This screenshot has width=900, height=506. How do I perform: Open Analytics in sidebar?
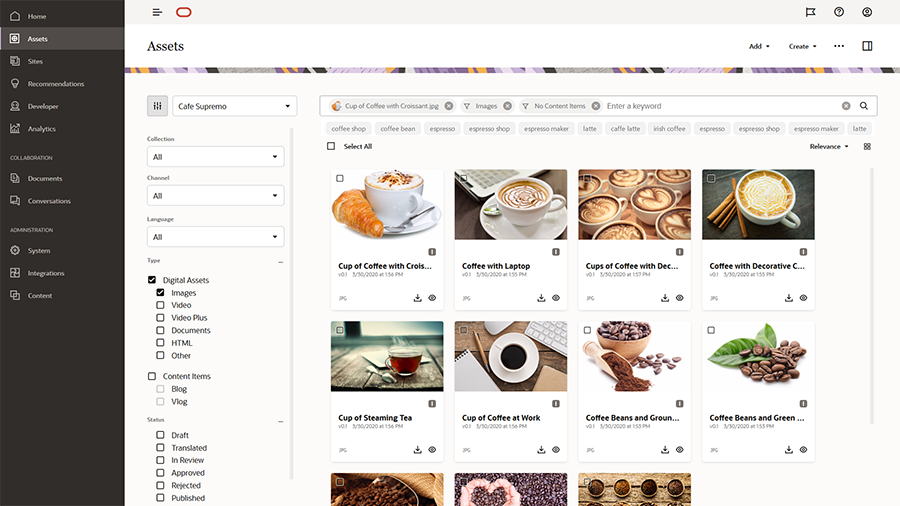pyautogui.click(x=62, y=129)
